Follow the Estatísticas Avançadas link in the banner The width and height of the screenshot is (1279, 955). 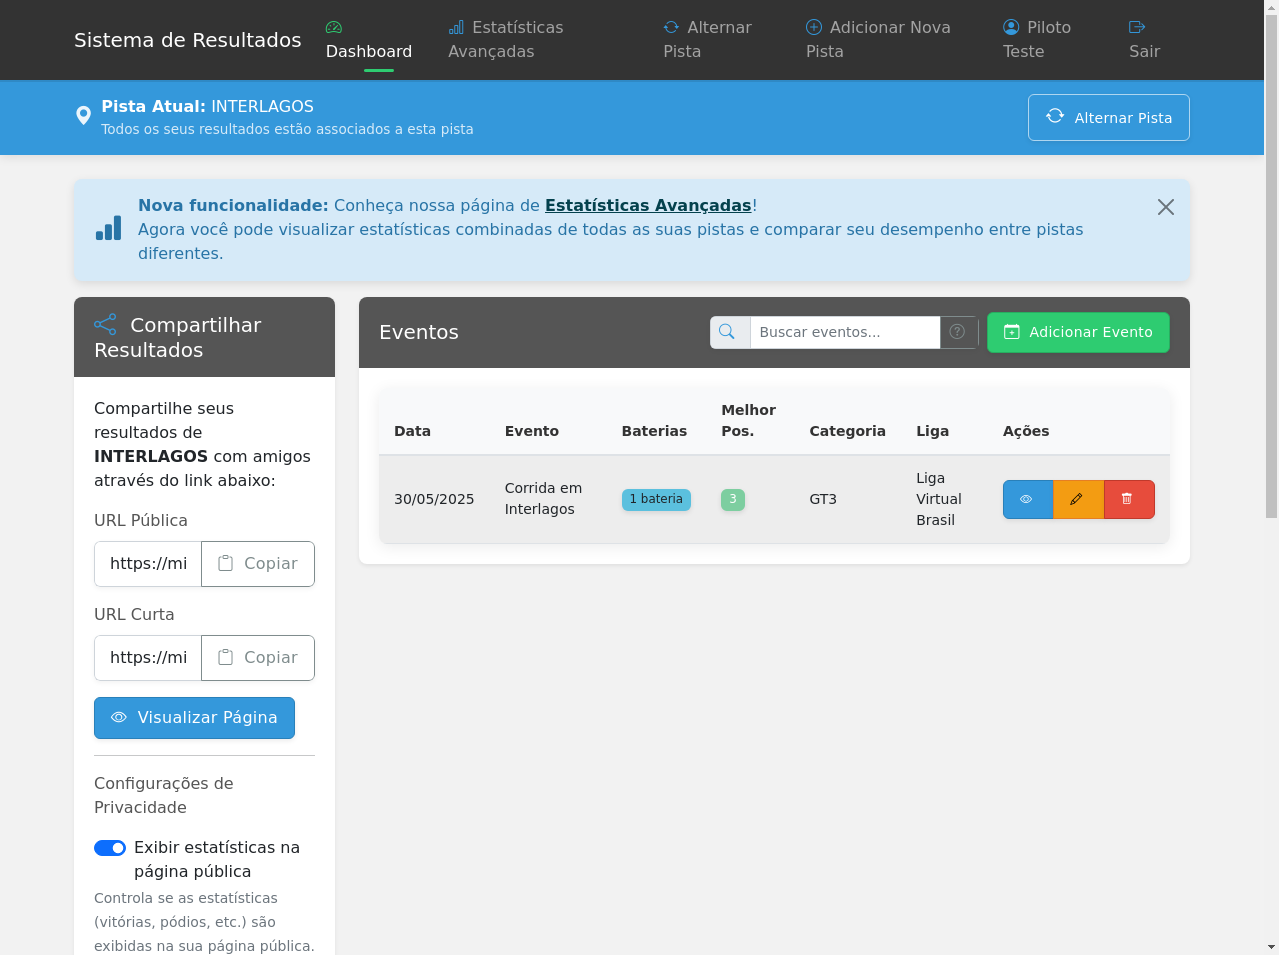point(648,205)
